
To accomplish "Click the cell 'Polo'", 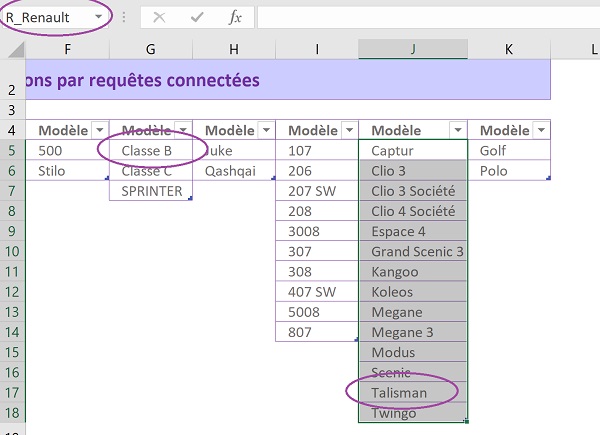I will (509, 171).
